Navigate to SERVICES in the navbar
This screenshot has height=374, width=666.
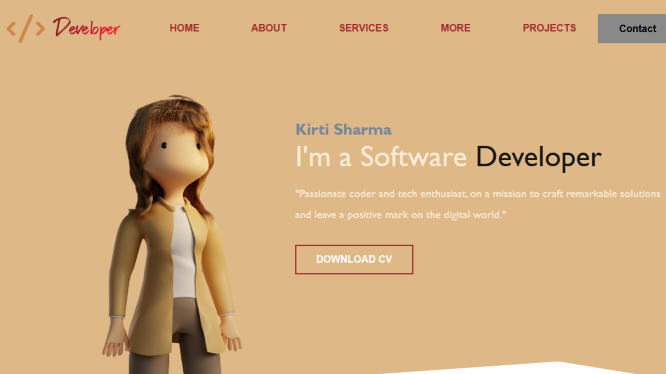[364, 28]
